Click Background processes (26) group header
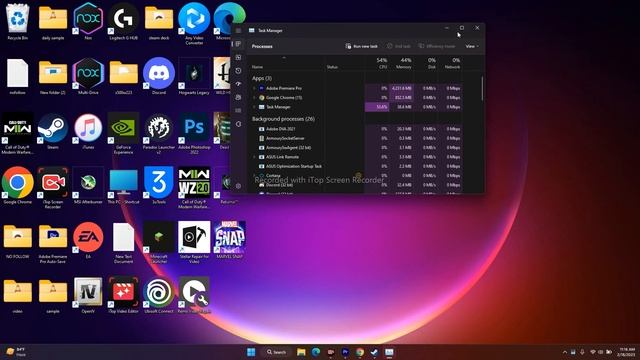The width and height of the screenshot is (640, 360). point(283,119)
